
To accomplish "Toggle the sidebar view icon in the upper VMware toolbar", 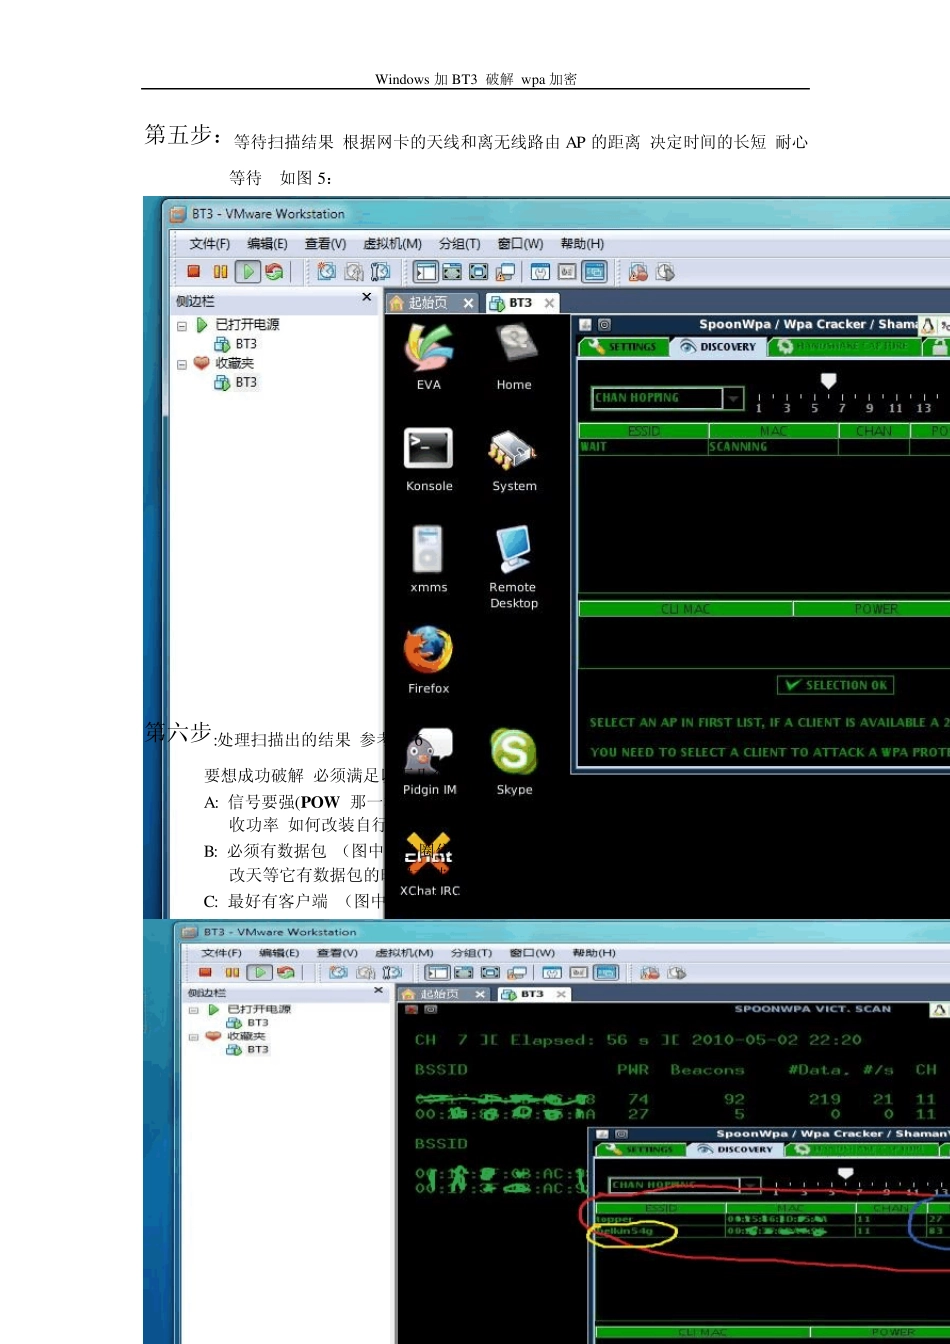I will [425, 271].
